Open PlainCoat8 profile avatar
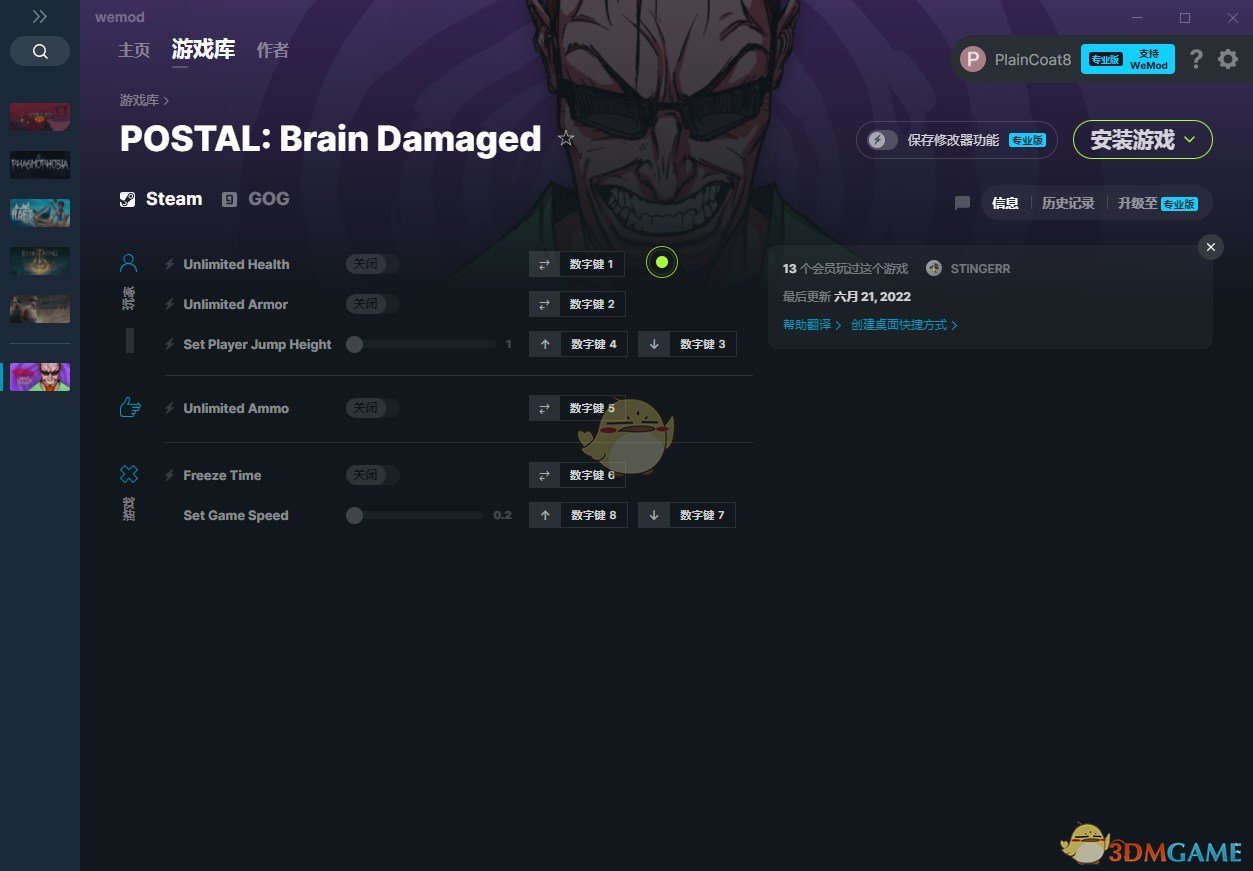The image size is (1253, 871). pos(973,60)
